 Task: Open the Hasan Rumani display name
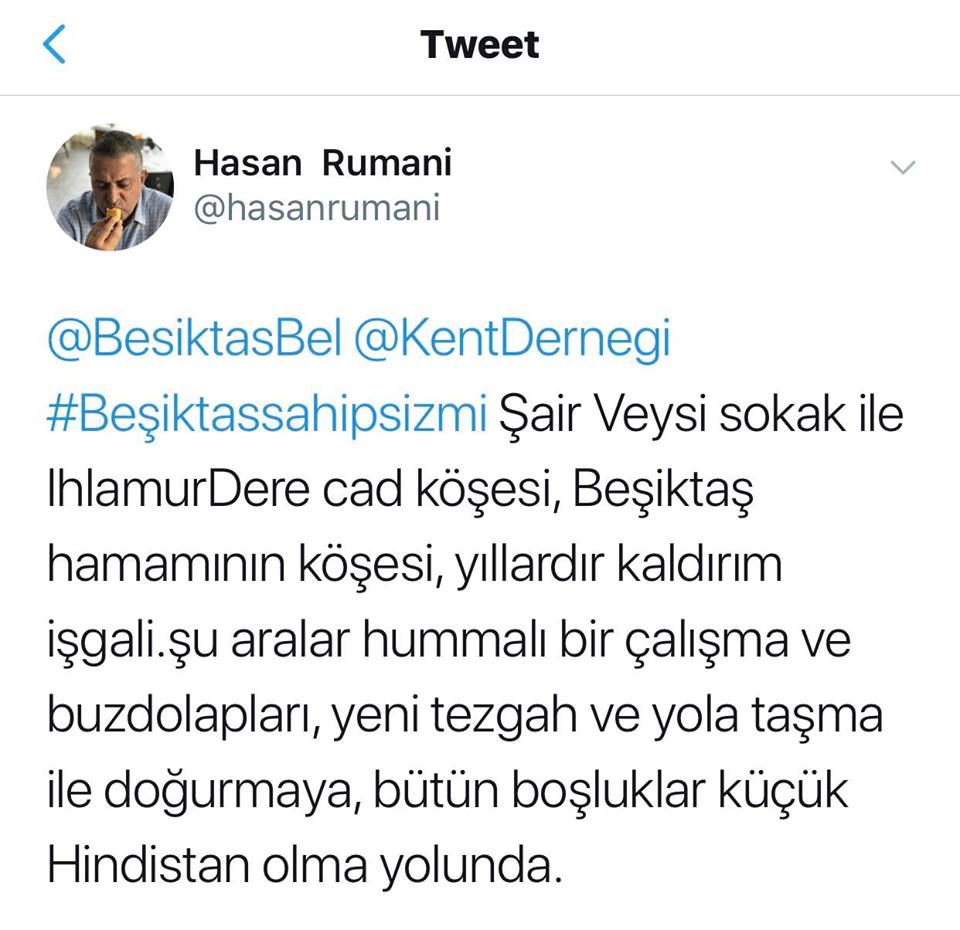(323, 163)
